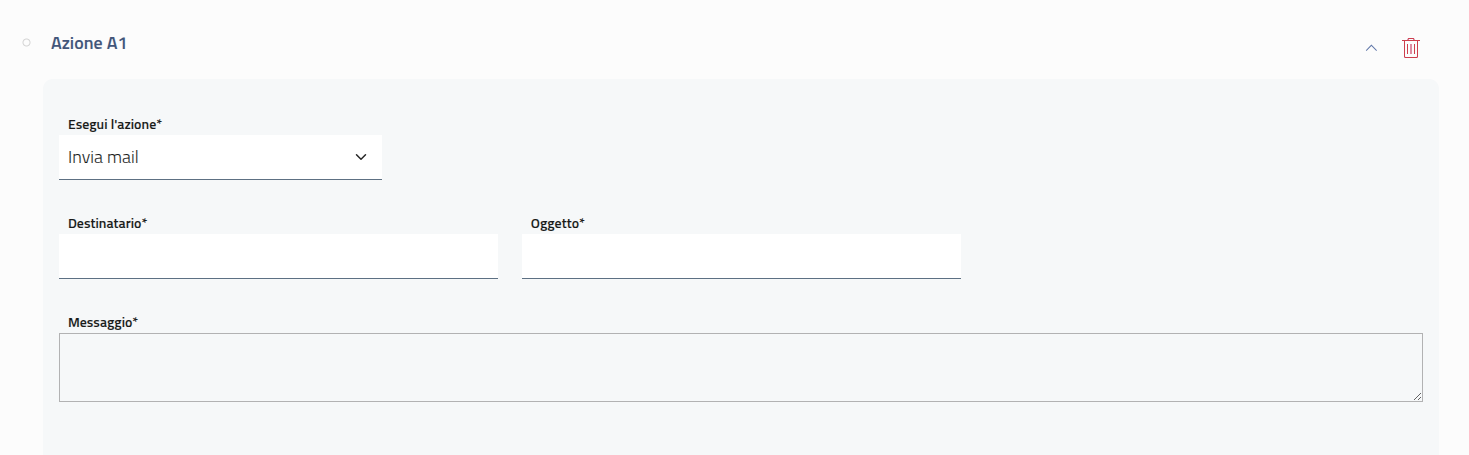Image resolution: width=1469 pixels, height=455 pixels.
Task: Click the Messaggio text area resize handle
Action: (x=1417, y=396)
